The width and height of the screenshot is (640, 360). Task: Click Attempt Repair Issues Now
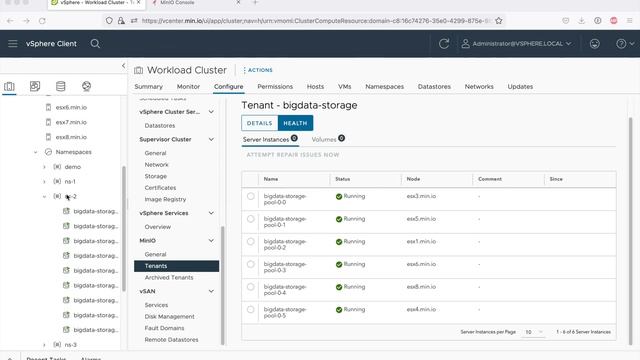pos(293,155)
